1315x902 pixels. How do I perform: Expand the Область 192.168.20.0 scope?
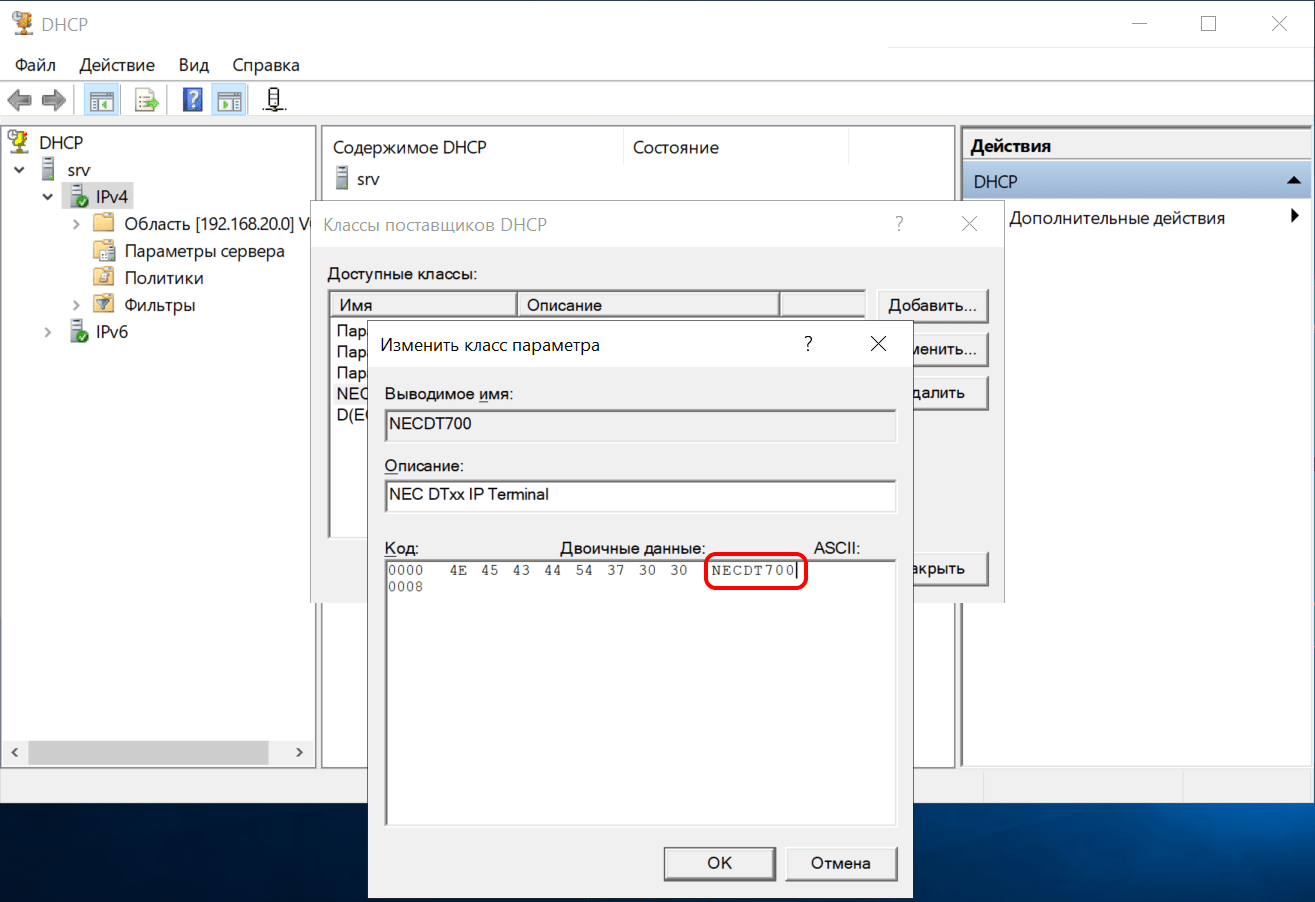tap(76, 224)
